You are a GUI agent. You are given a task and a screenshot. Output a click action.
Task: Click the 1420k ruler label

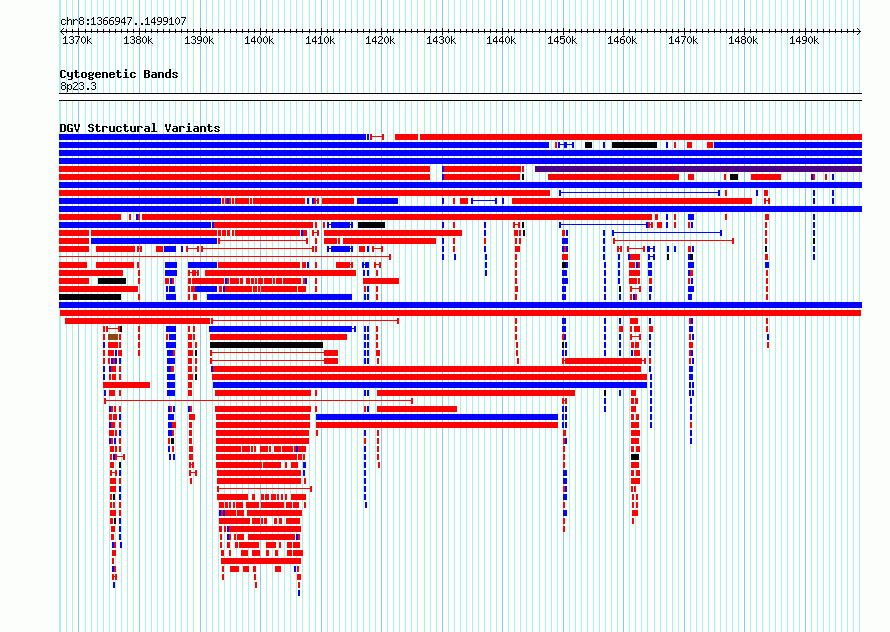tap(380, 41)
